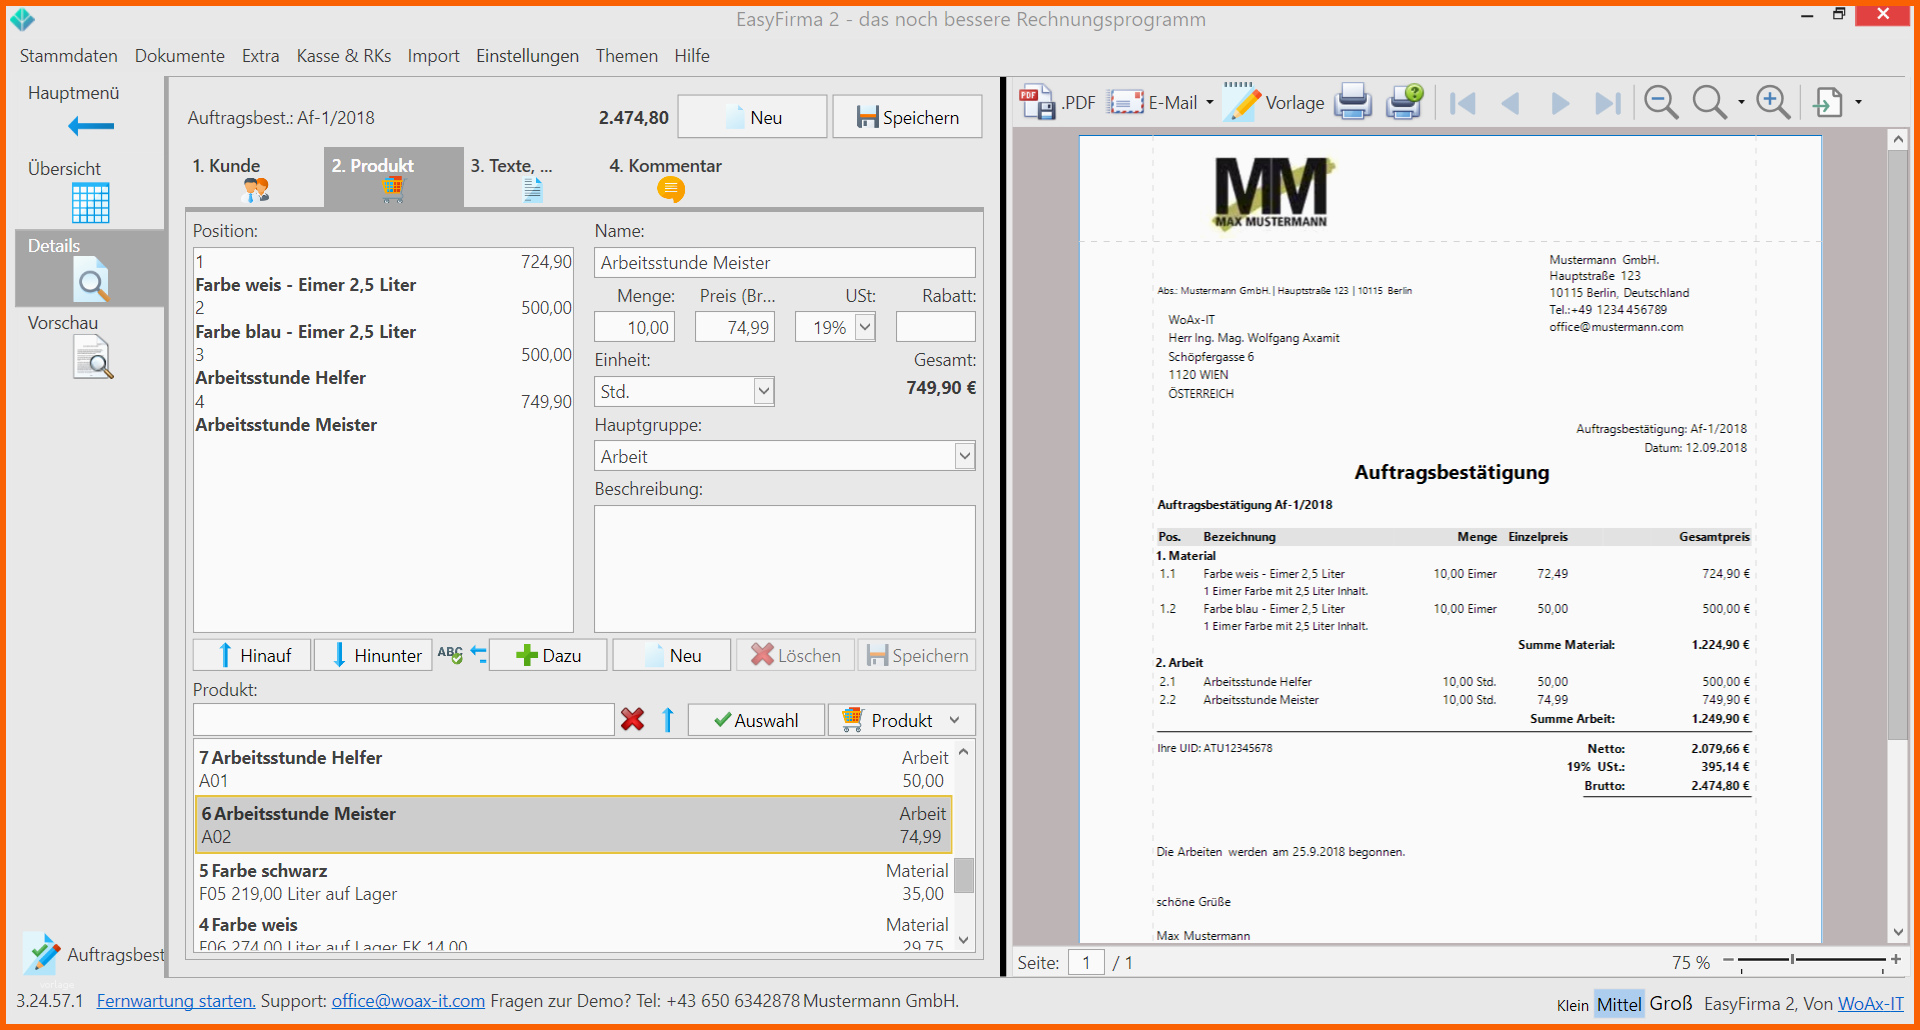Click the Hauptmenü back arrow
The height and width of the screenshot is (1030, 1920).
click(91, 126)
